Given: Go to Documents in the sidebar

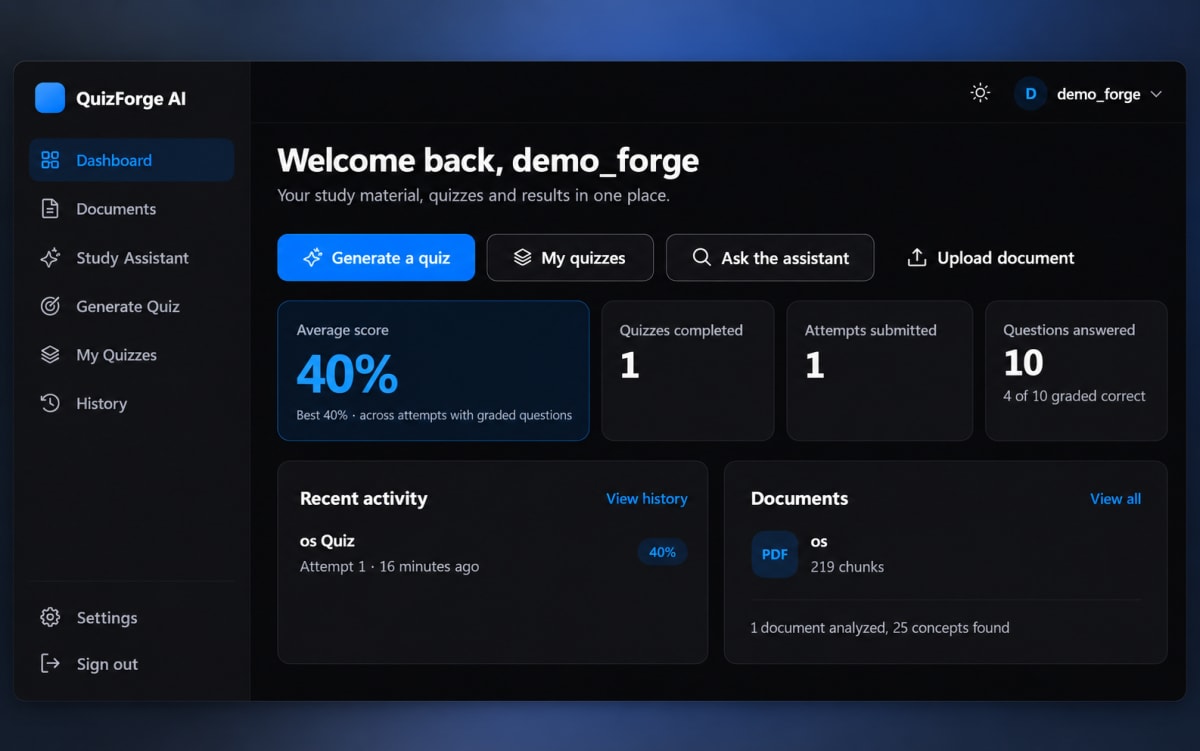Looking at the screenshot, I should (131, 209).
